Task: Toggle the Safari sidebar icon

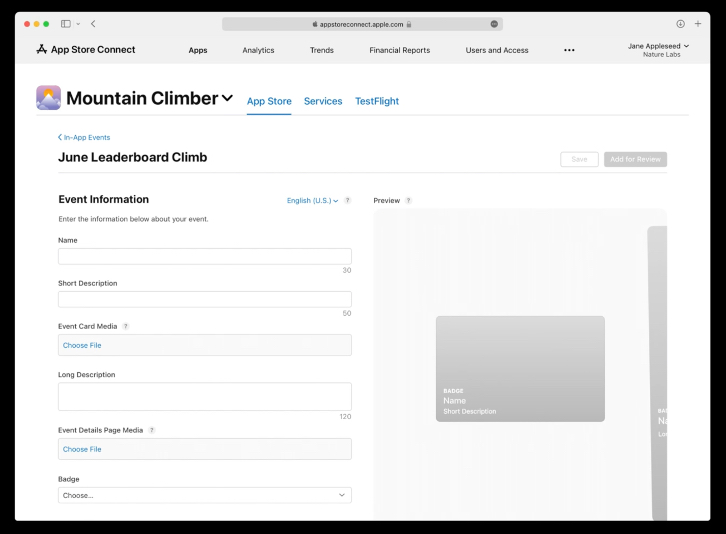Action: click(x=66, y=24)
